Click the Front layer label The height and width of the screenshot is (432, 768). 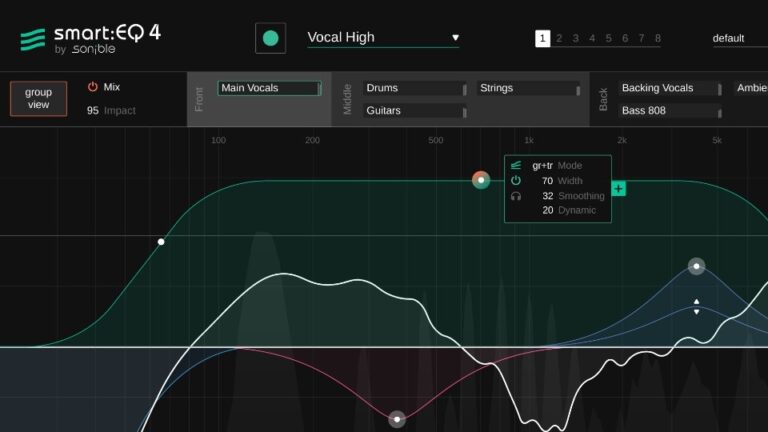(199, 99)
